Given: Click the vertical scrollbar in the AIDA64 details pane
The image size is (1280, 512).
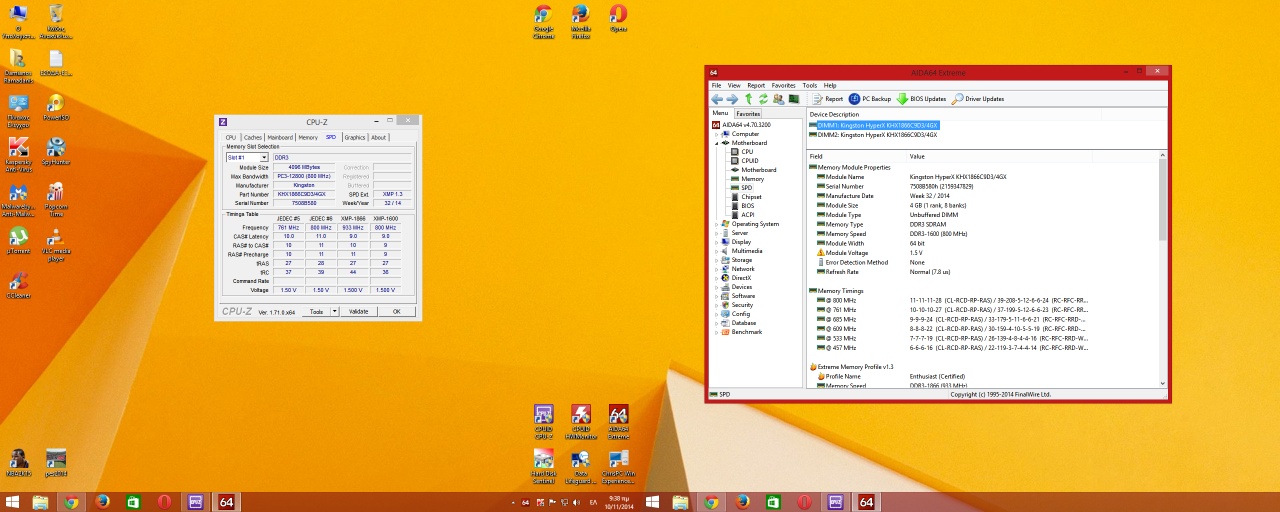Looking at the screenshot, I should coord(1163,270).
